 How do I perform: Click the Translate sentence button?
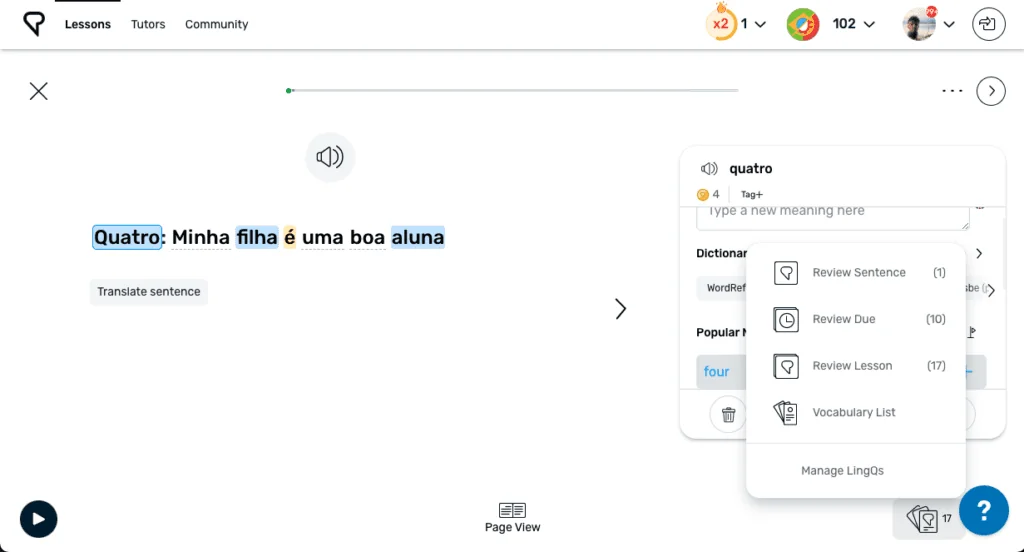click(149, 292)
